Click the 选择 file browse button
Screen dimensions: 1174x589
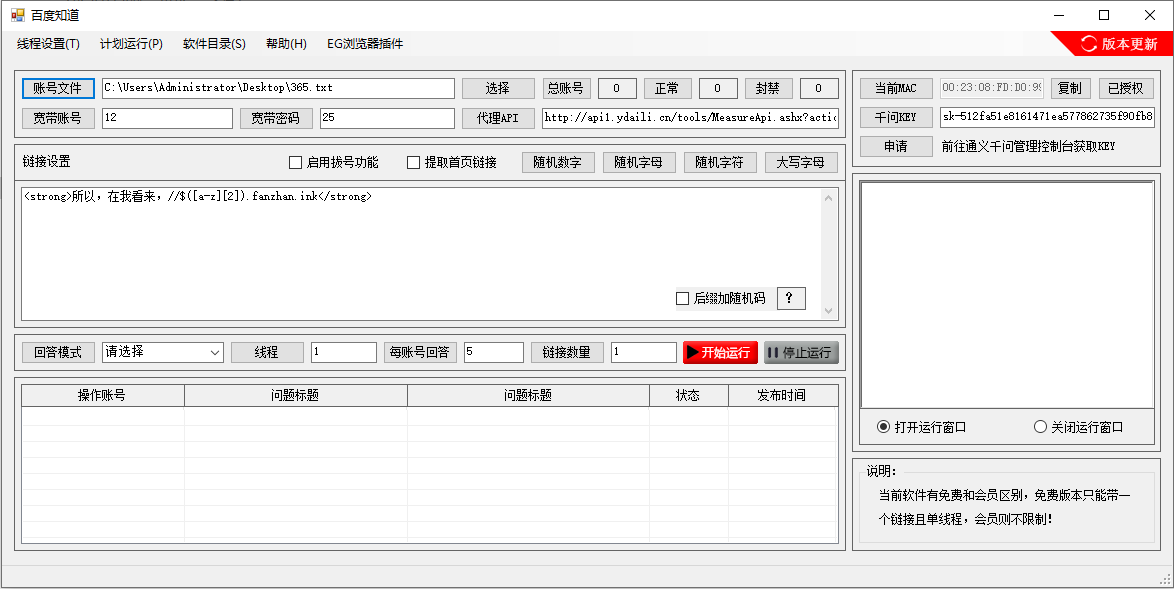[x=498, y=88]
